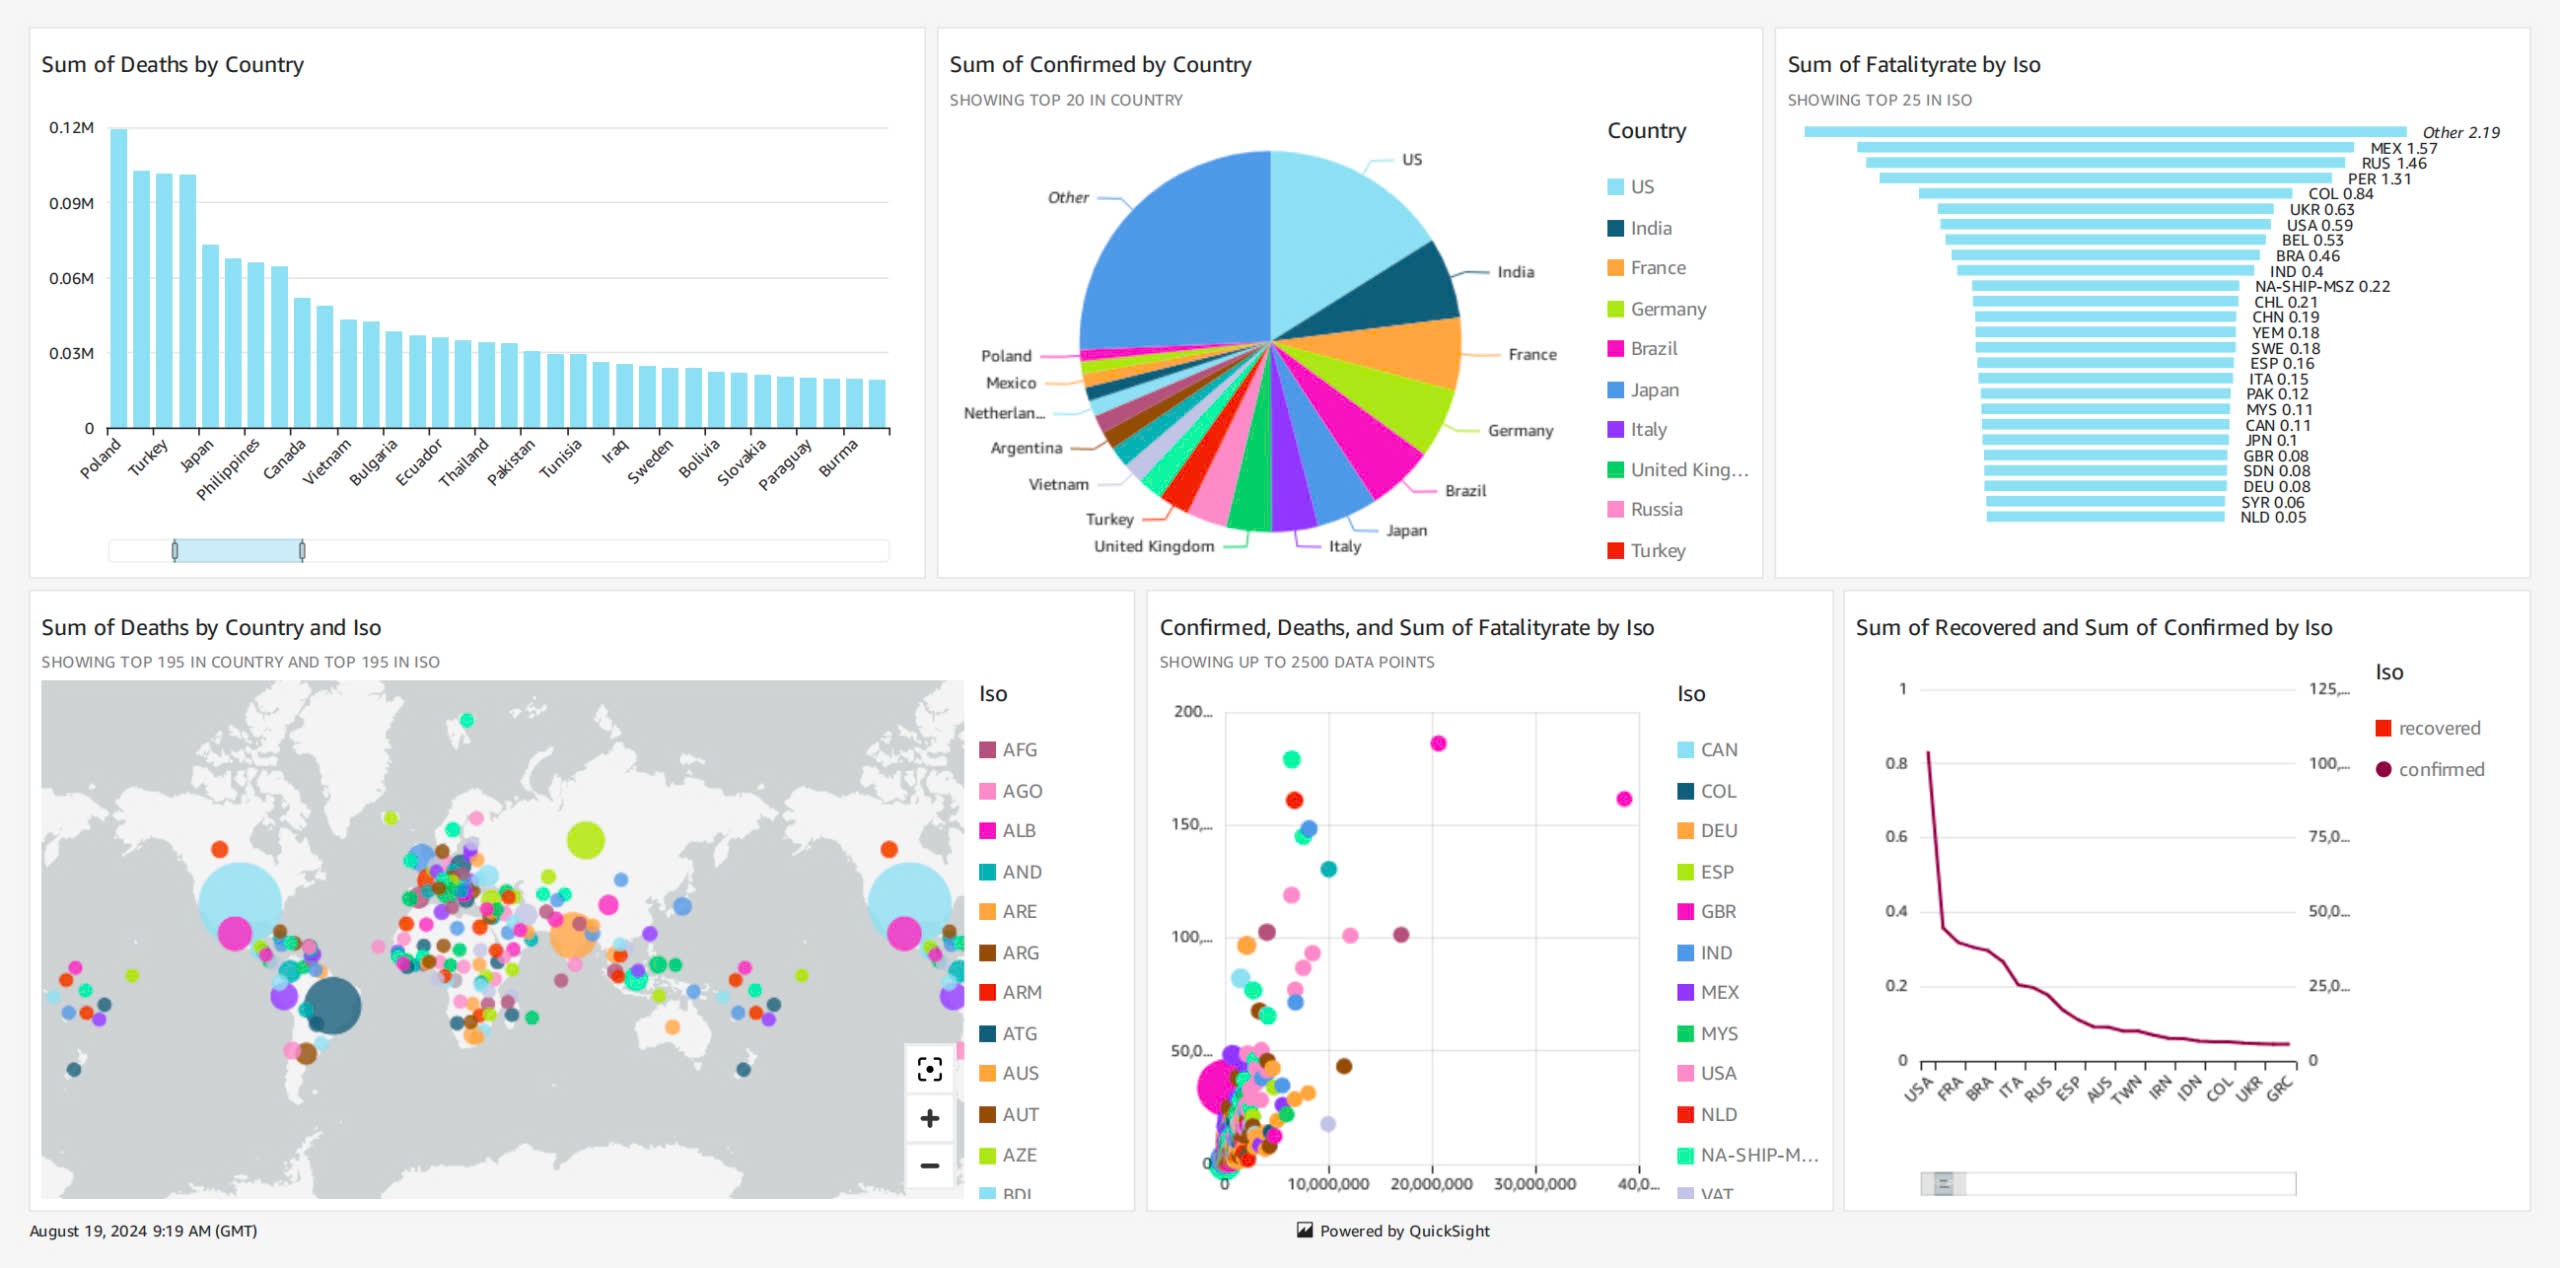The width and height of the screenshot is (2560, 1268).
Task: Click the US color swatch in Country legend
Action: tap(1615, 187)
